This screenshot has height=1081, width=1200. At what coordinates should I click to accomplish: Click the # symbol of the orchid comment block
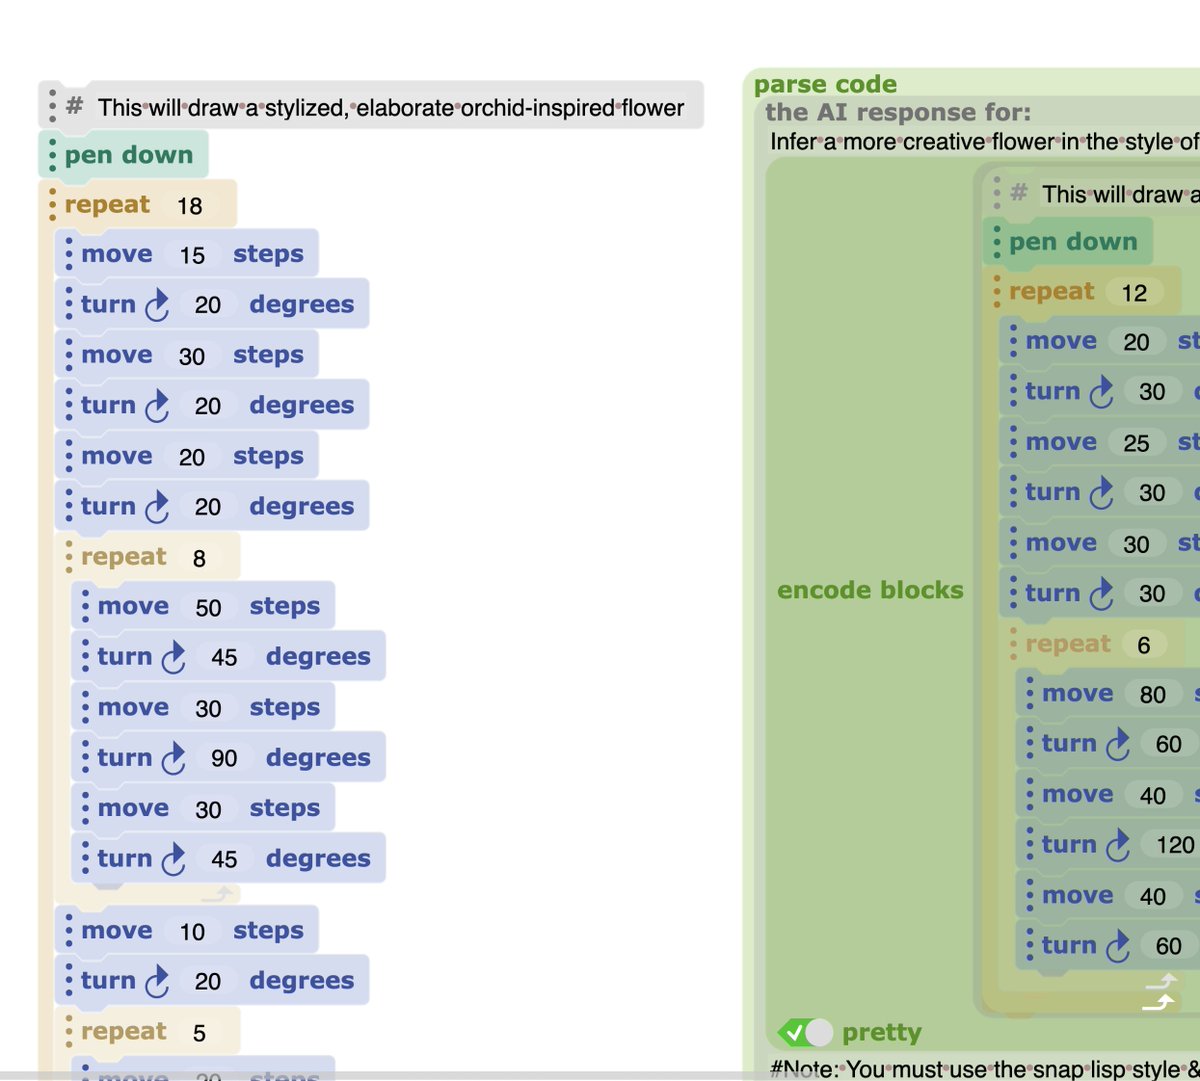(x=74, y=106)
